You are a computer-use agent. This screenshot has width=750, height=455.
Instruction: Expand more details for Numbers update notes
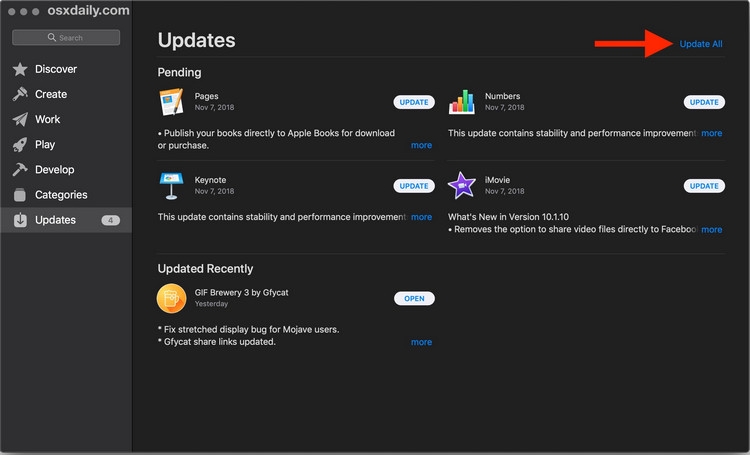click(x=712, y=133)
